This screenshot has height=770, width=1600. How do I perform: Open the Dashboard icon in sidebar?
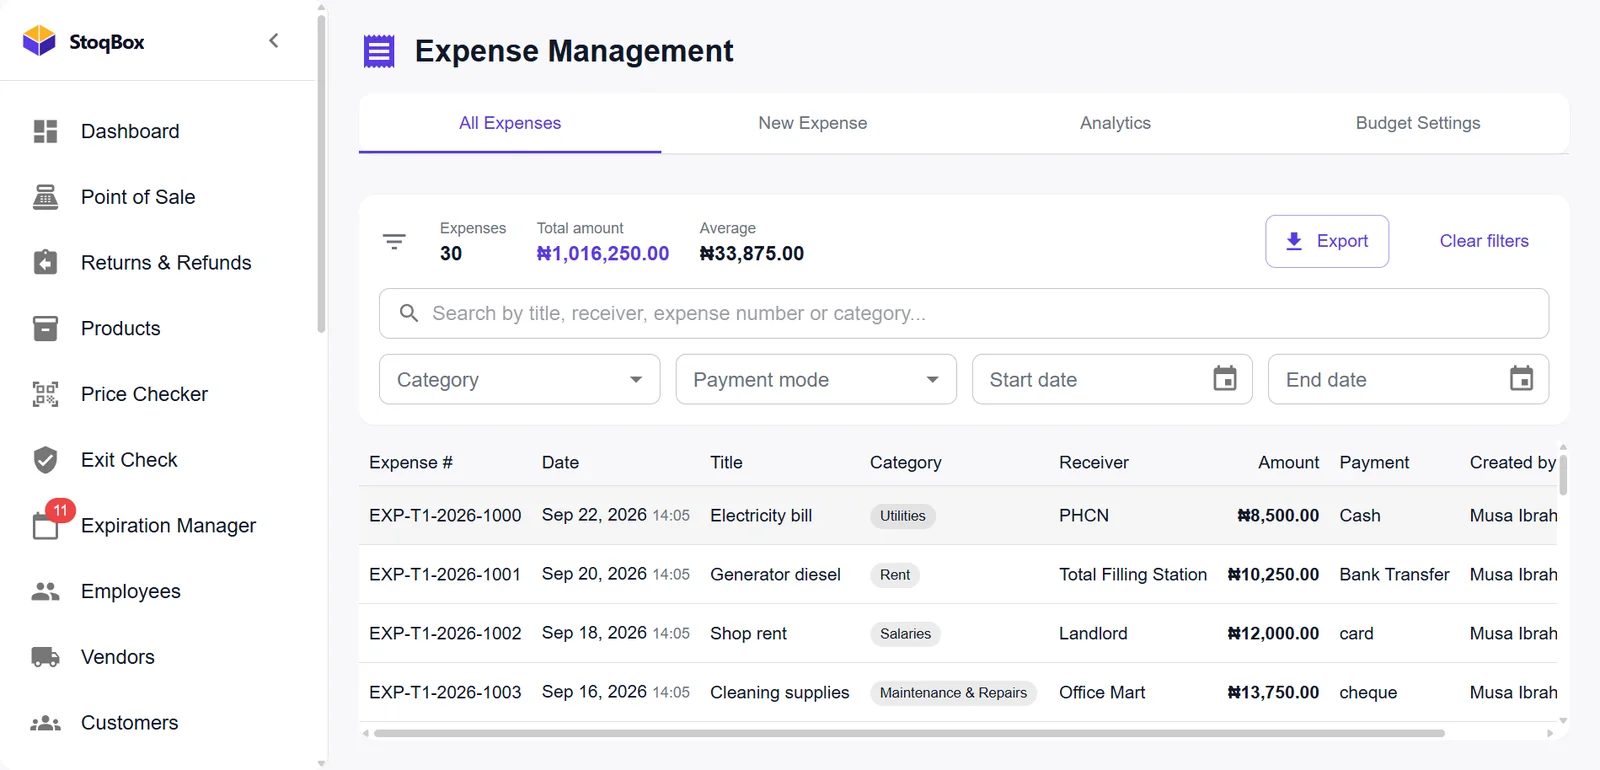coord(45,131)
